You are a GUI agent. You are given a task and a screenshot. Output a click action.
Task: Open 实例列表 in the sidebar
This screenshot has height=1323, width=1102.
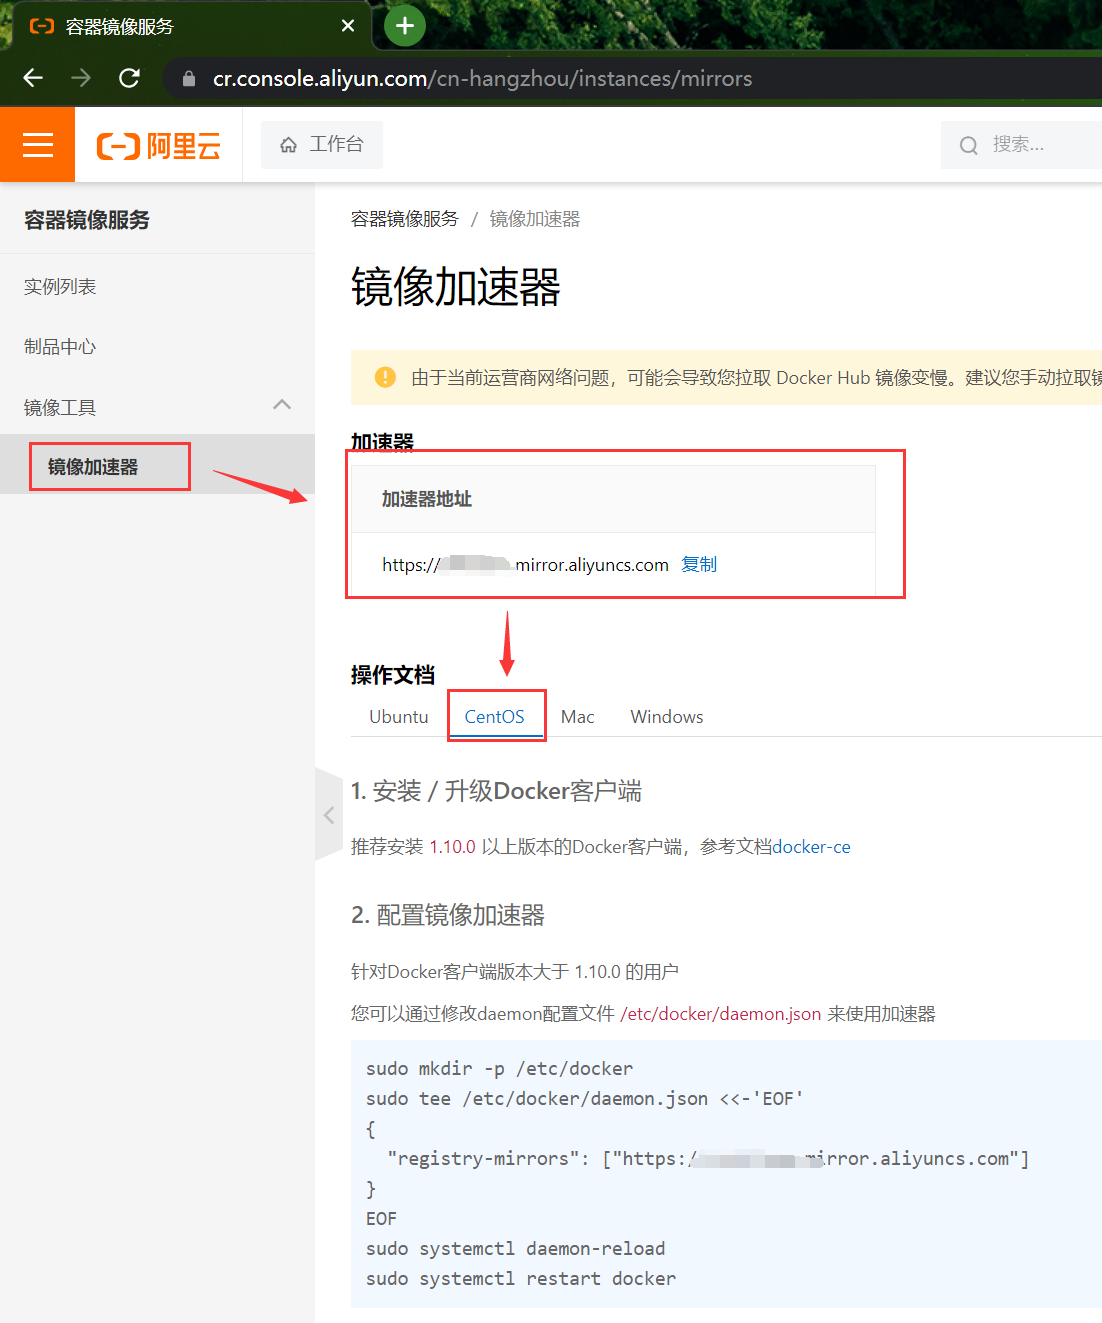click(x=60, y=287)
